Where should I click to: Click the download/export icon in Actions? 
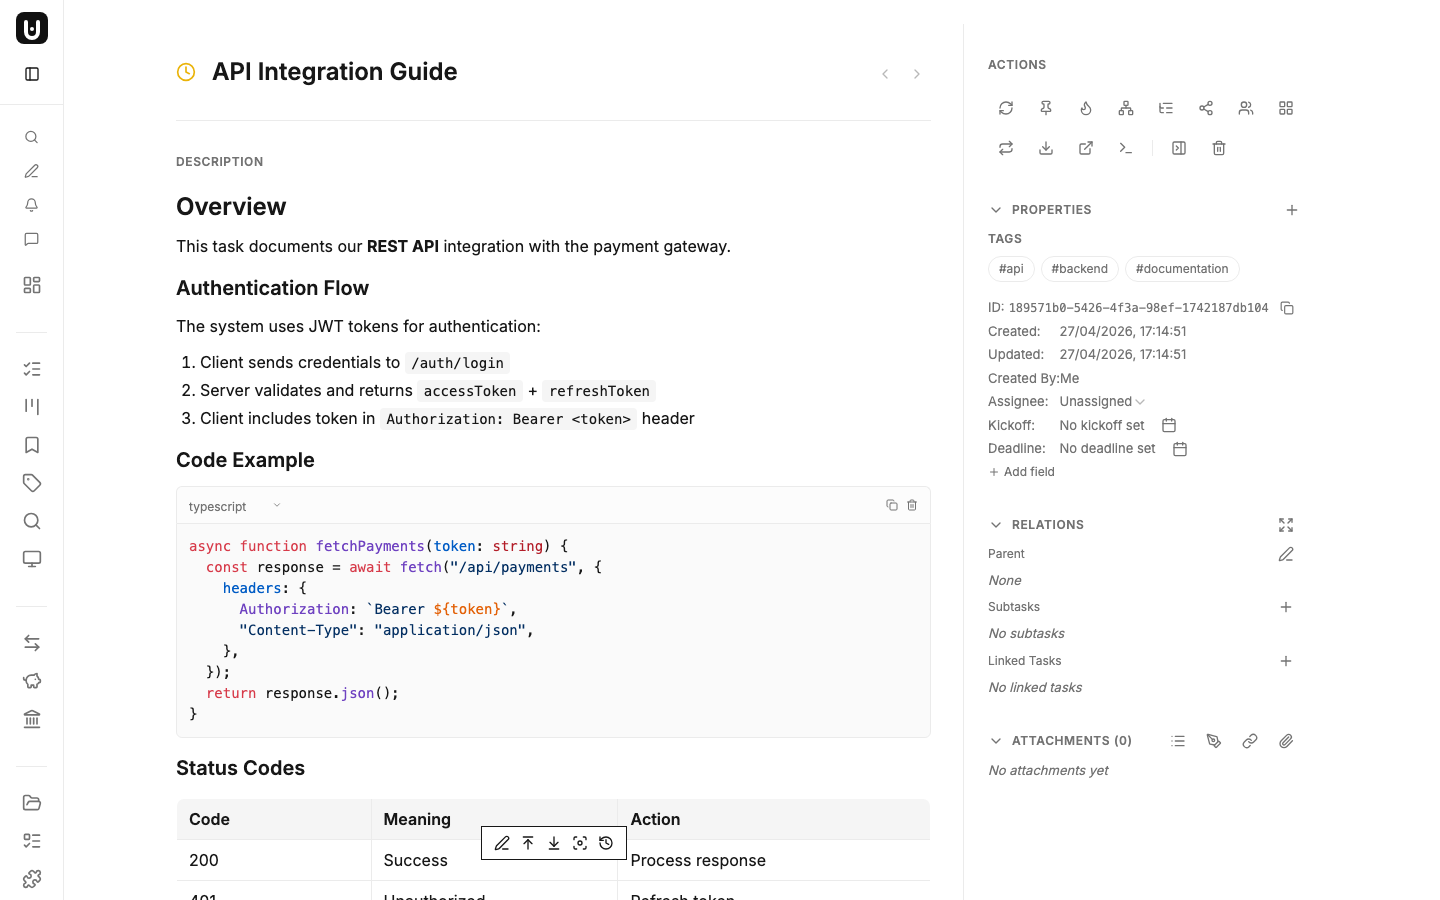pos(1046,147)
